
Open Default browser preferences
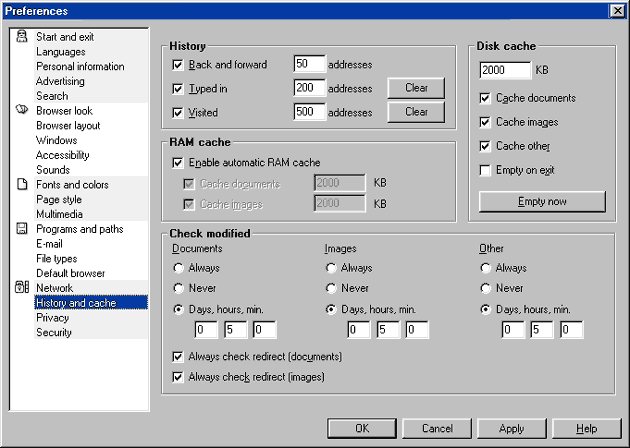click(x=70, y=273)
